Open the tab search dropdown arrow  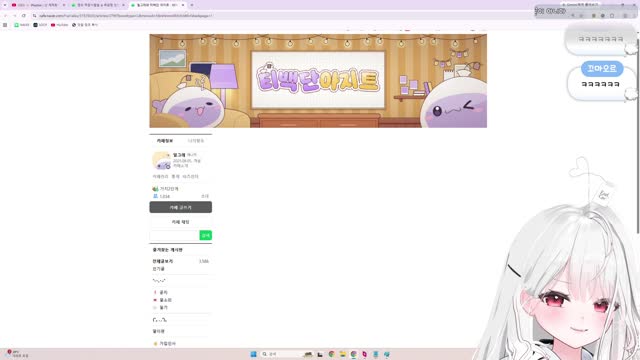pos(5,5)
